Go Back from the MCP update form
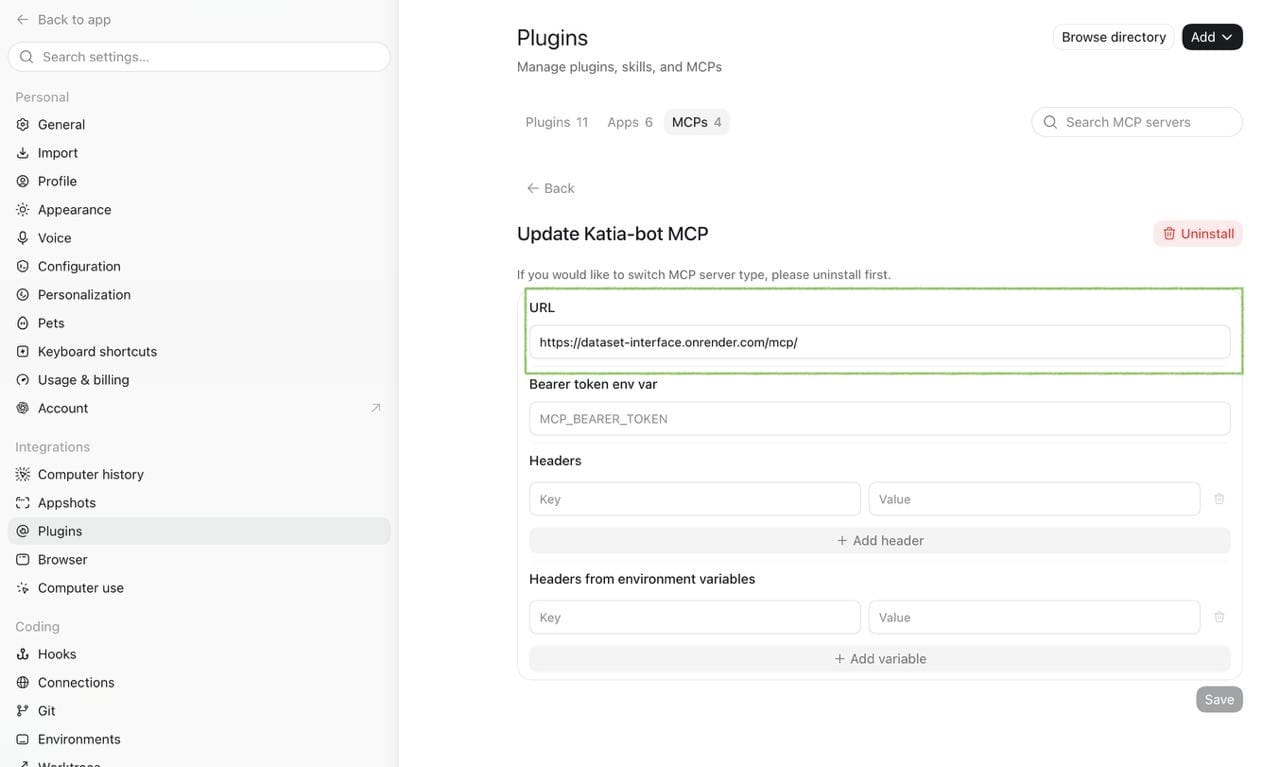Image resolution: width=1280 pixels, height=767 pixels. (551, 188)
